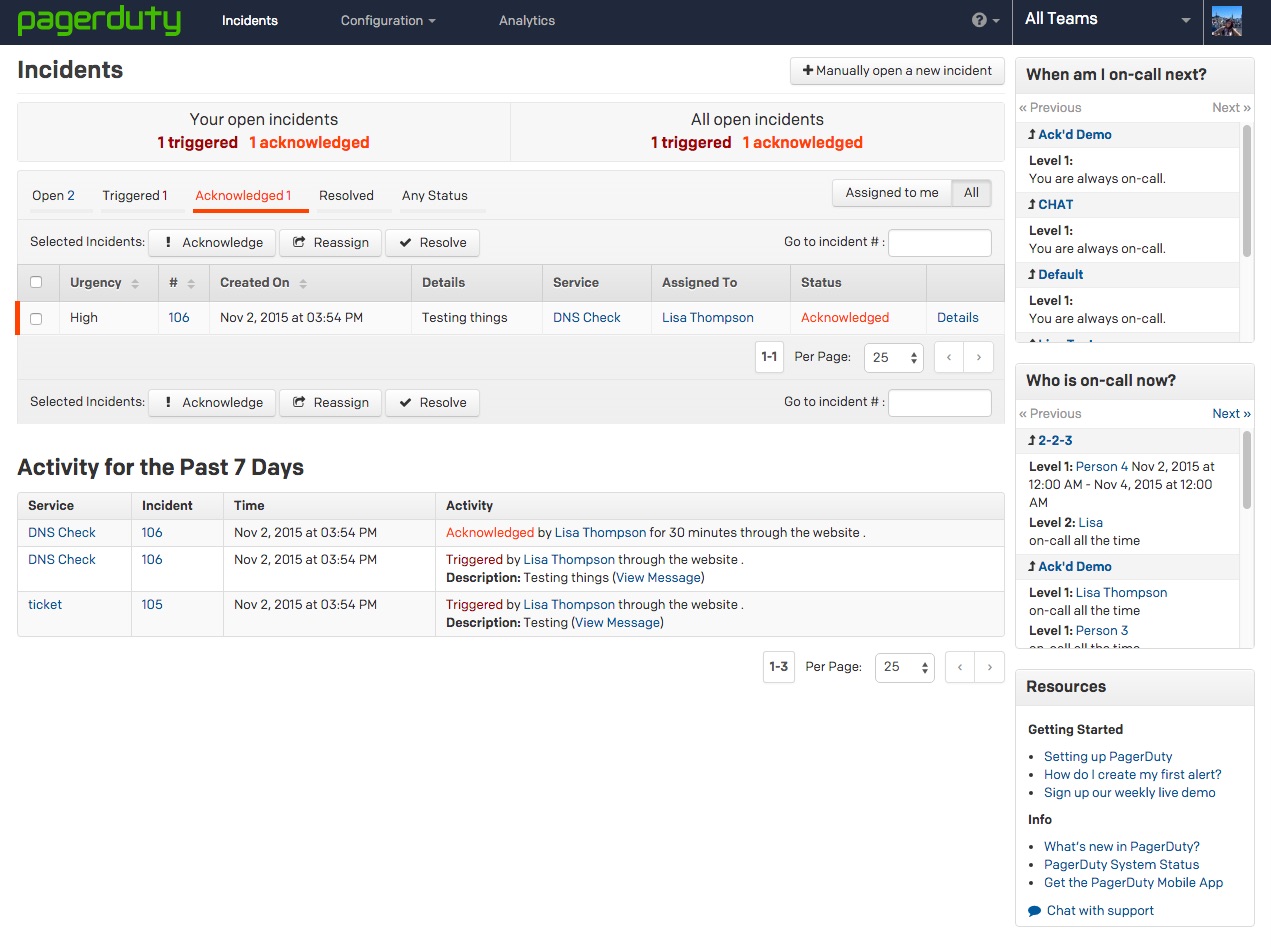
Task: Click bottom Go to incident # field
Action: (940, 403)
